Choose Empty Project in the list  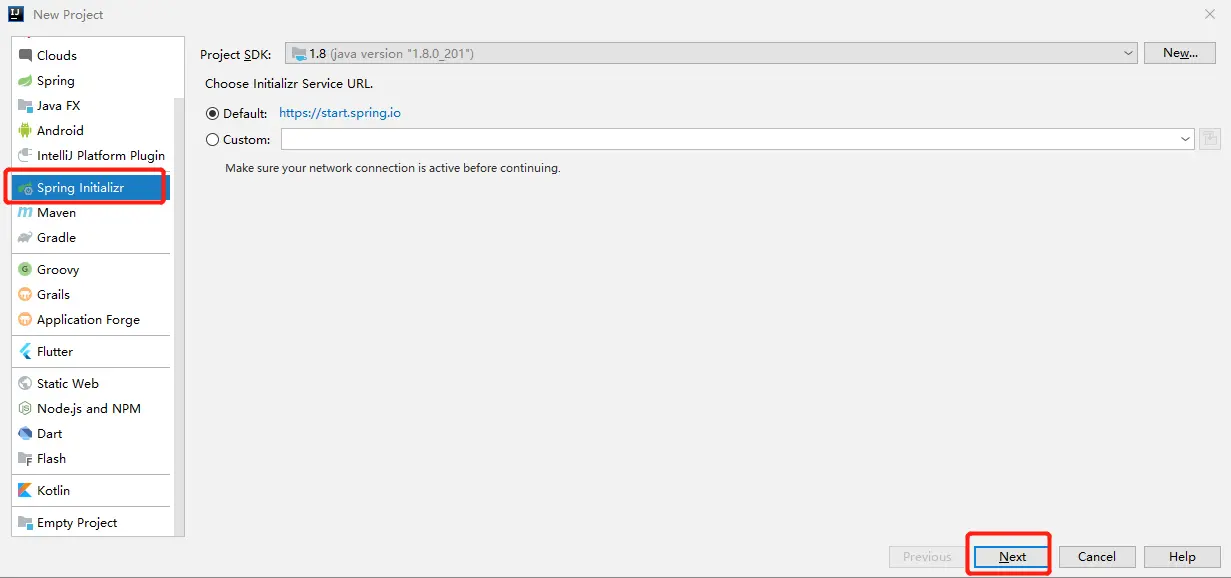coord(91,522)
